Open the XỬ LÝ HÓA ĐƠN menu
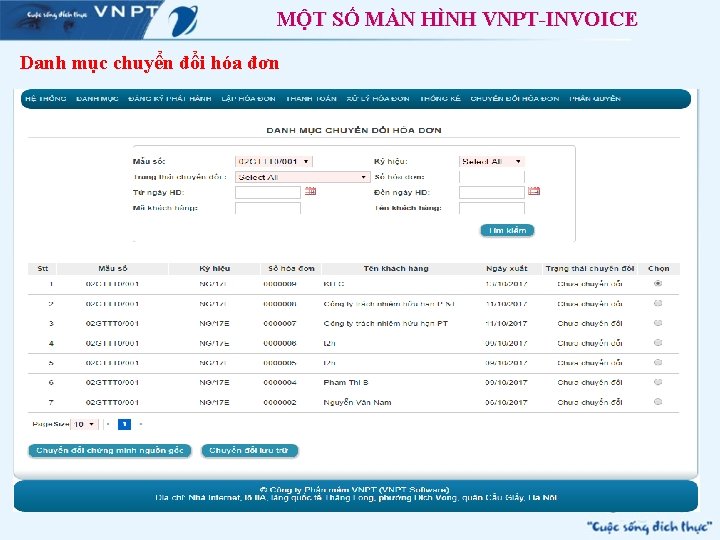This screenshot has height=540, width=720. [378, 99]
